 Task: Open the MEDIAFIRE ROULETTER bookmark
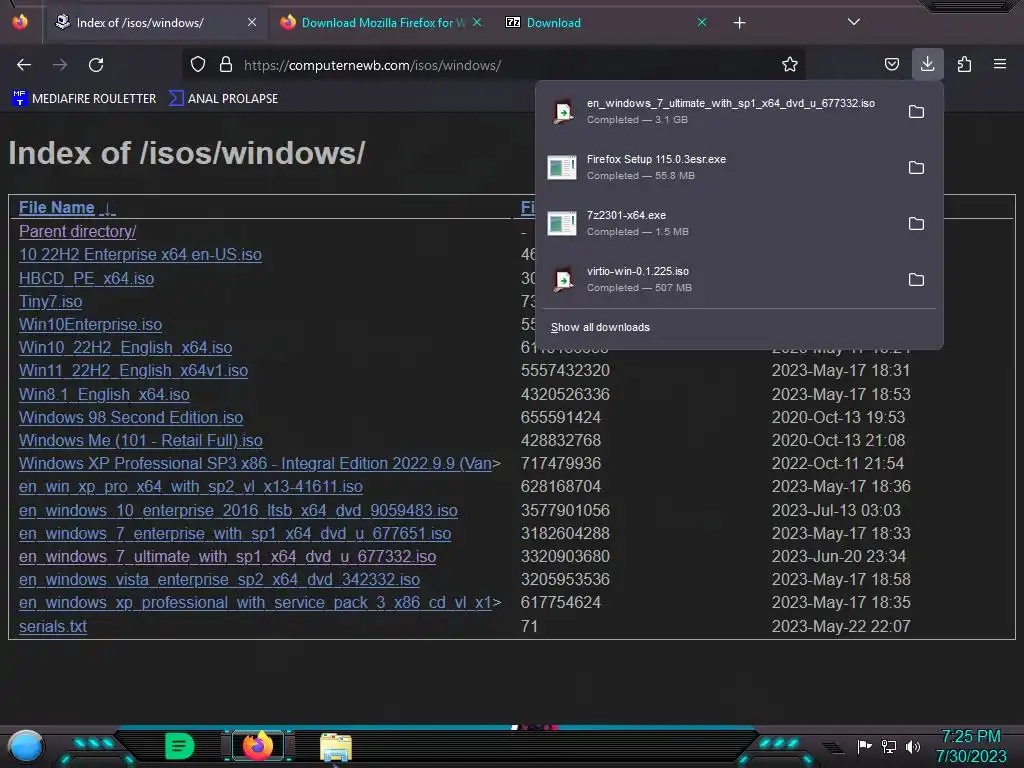tap(84, 99)
